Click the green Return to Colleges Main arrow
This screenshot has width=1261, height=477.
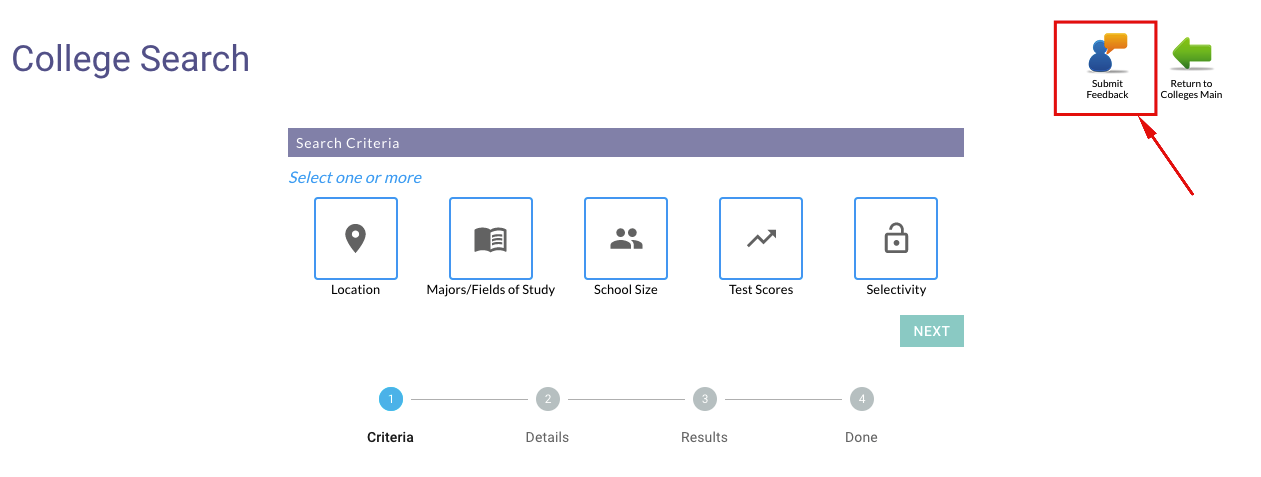click(1191, 53)
